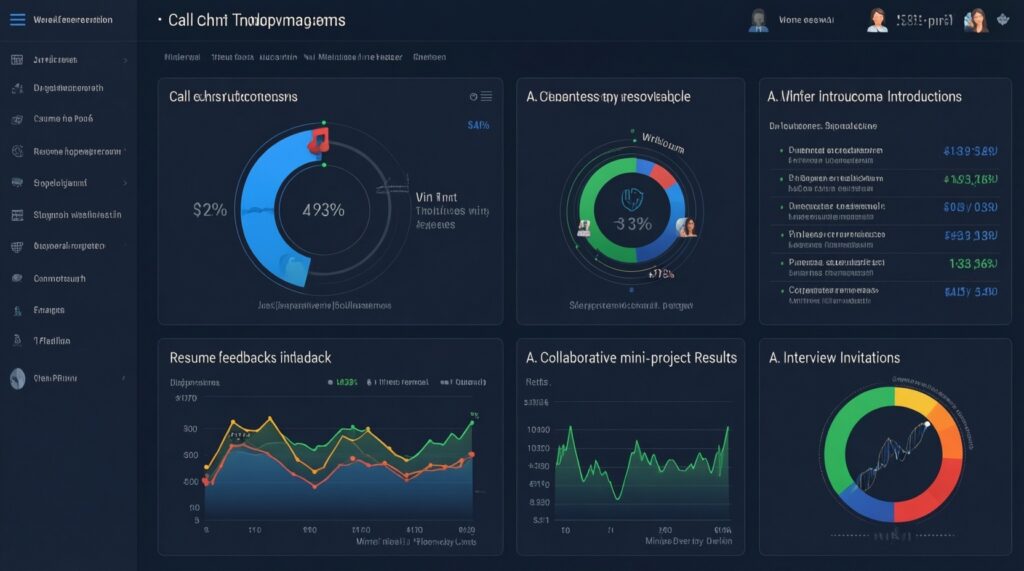Click the woman avatar on the green donut ring

pyautogui.click(x=687, y=227)
